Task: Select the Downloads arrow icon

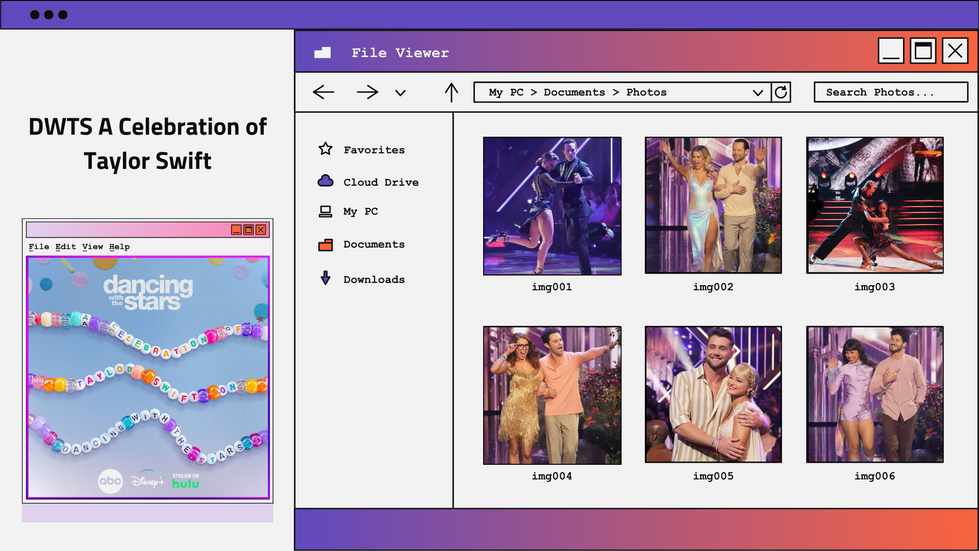Action: coord(325,278)
